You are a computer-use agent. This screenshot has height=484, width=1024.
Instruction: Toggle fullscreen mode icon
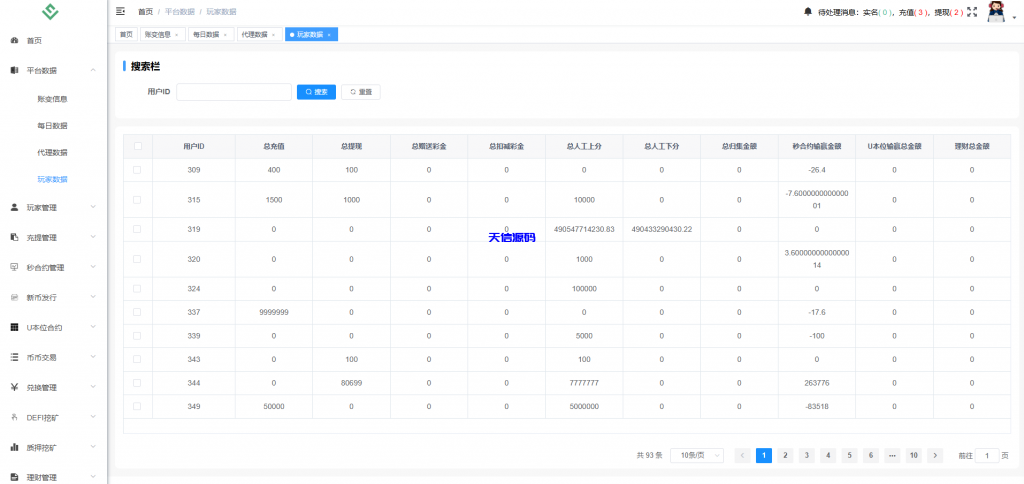pyautogui.click(x=972, y=12)
